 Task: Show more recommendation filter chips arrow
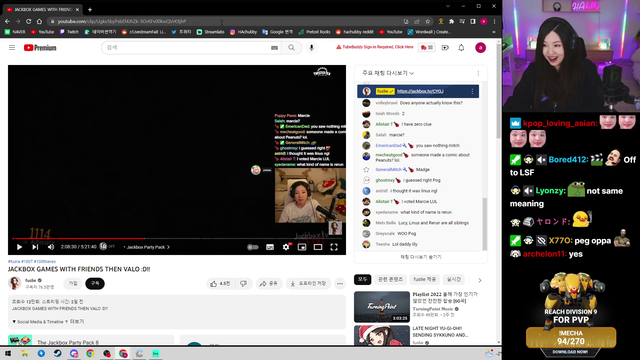pos(480,280)
